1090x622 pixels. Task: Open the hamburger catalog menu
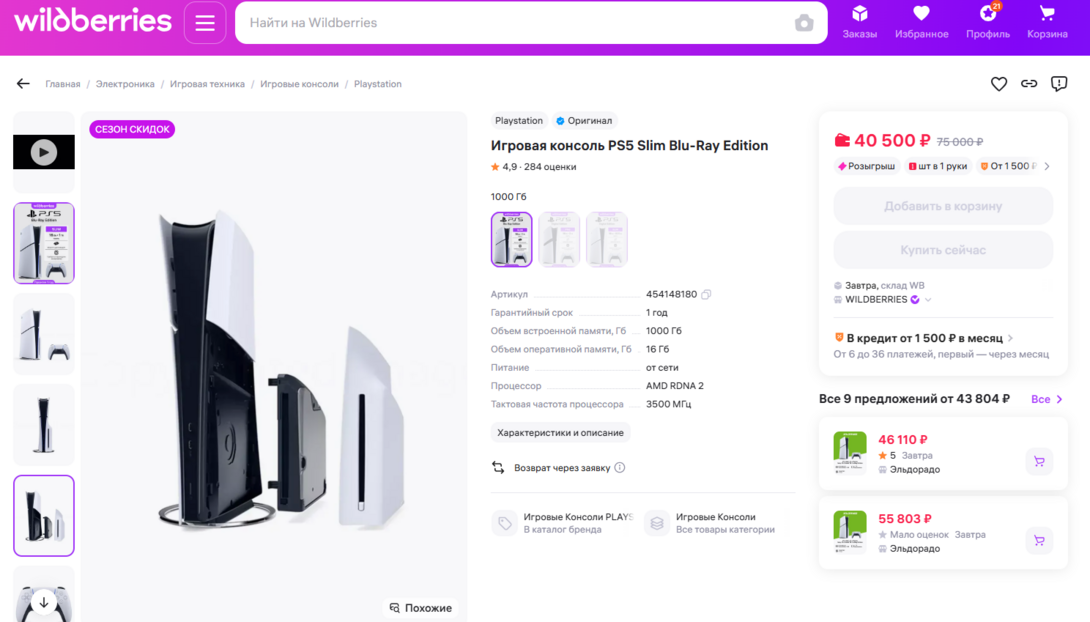[x=205, y=23]
